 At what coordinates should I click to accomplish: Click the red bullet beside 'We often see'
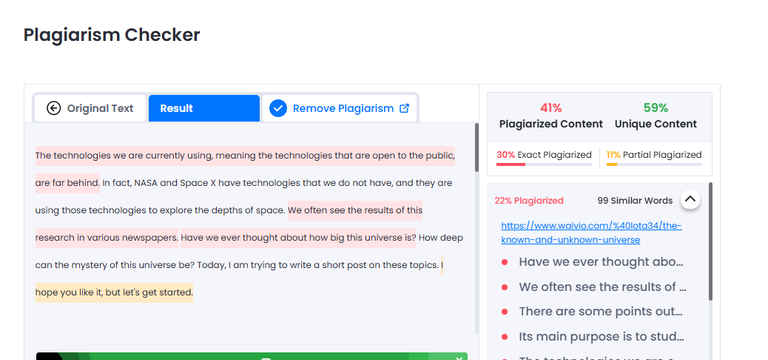coord(504,288)
